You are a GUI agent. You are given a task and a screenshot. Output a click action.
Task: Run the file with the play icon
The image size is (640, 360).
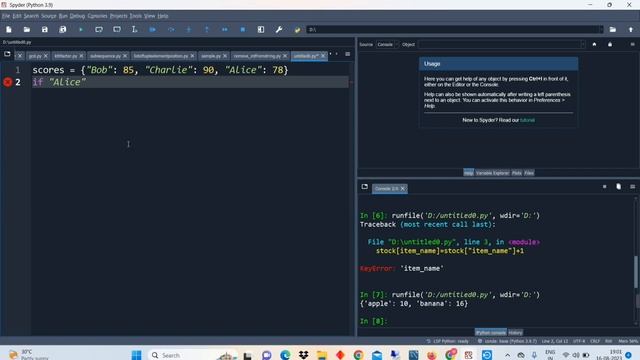pos(81,29)
